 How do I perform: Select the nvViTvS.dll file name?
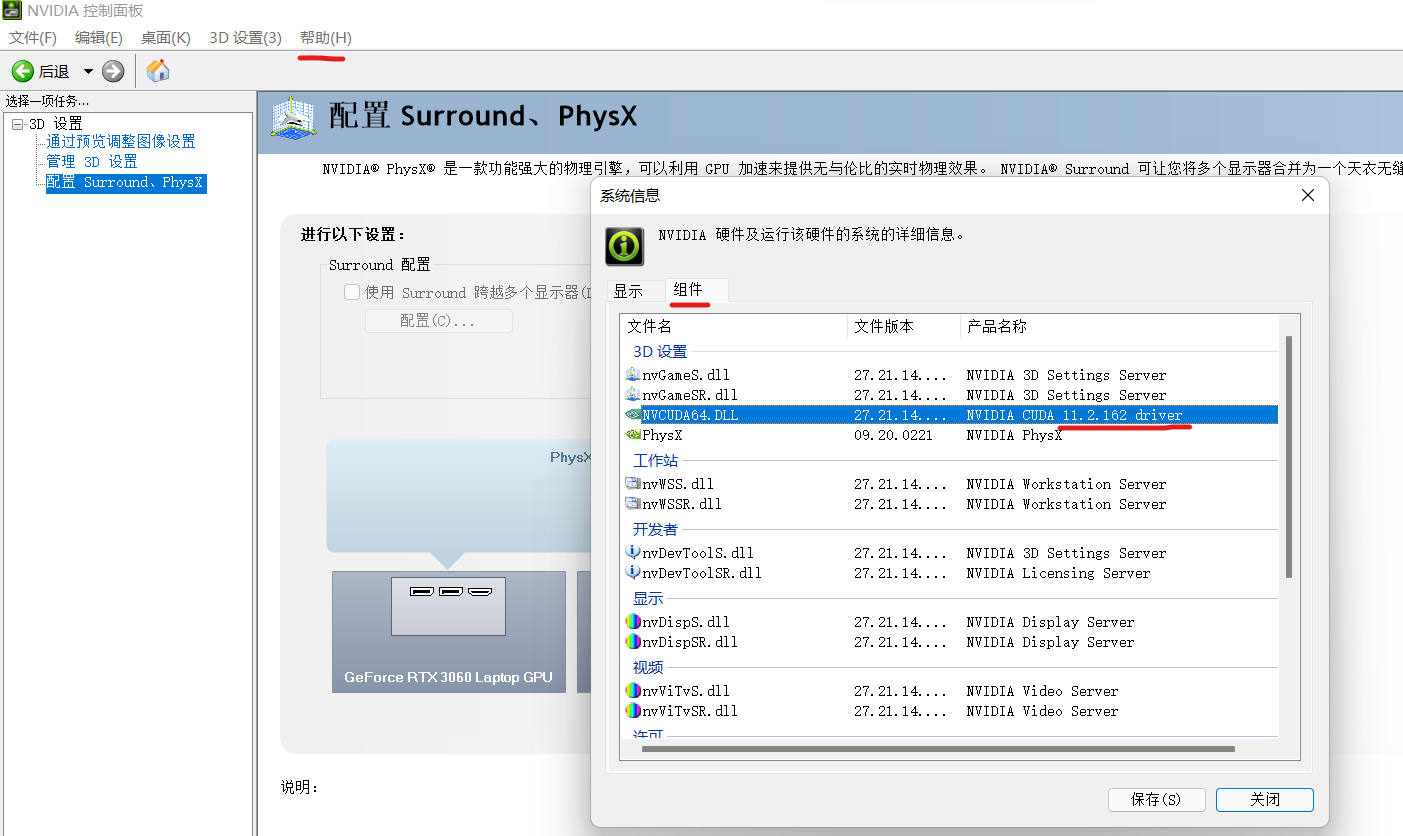686,691
